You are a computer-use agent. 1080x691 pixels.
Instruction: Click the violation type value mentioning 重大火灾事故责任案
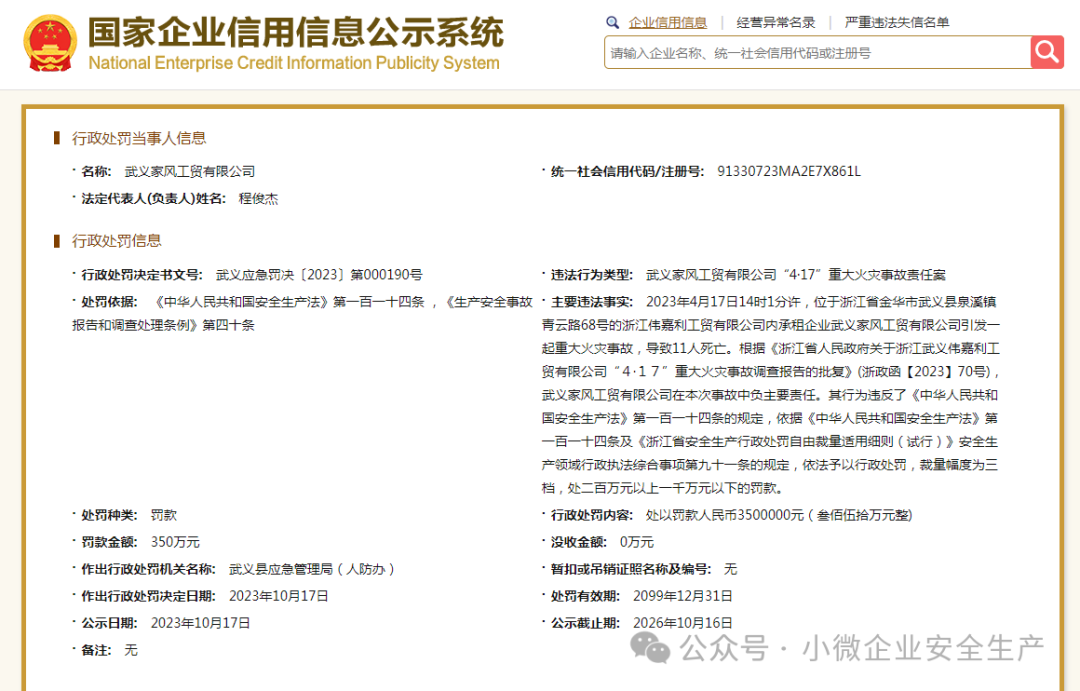click(x=796, y=275)
